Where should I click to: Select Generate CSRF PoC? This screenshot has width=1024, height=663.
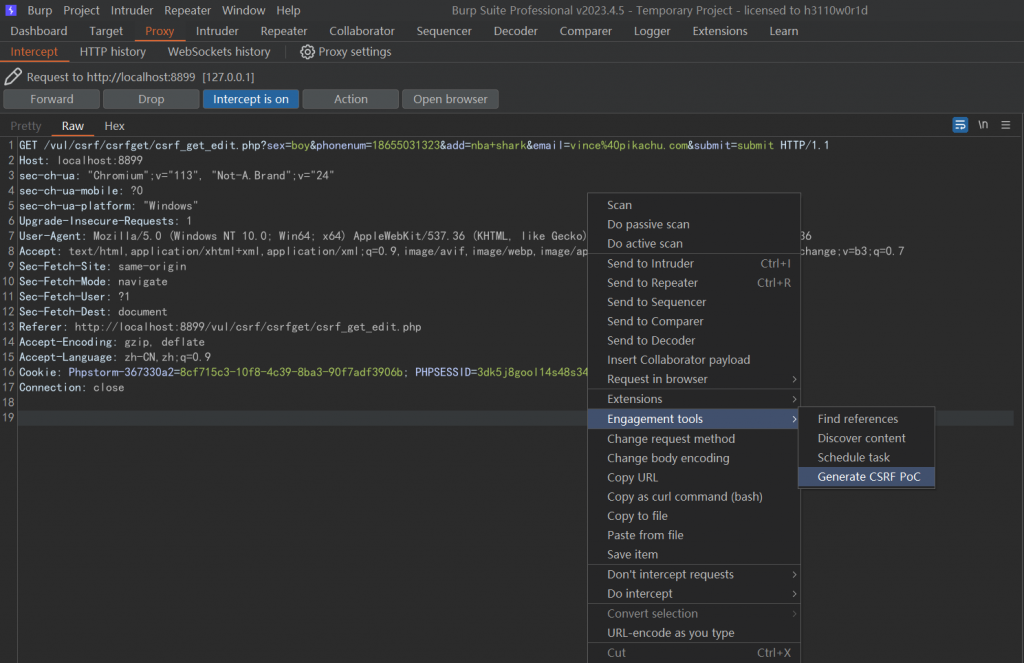tap(868, 477)
